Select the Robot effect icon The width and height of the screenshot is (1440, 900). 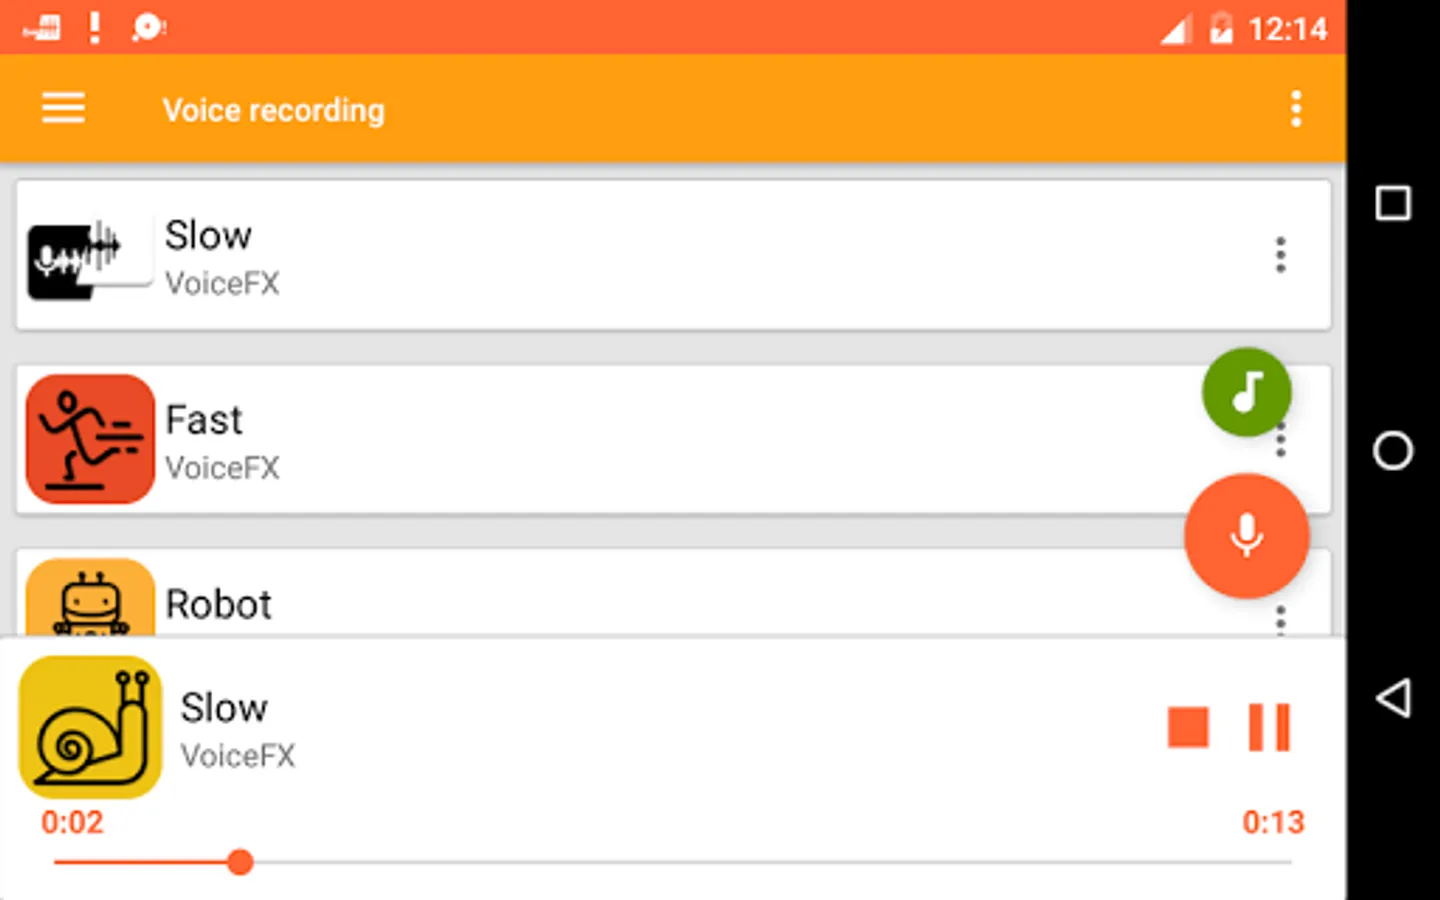[x=90, y=600]
